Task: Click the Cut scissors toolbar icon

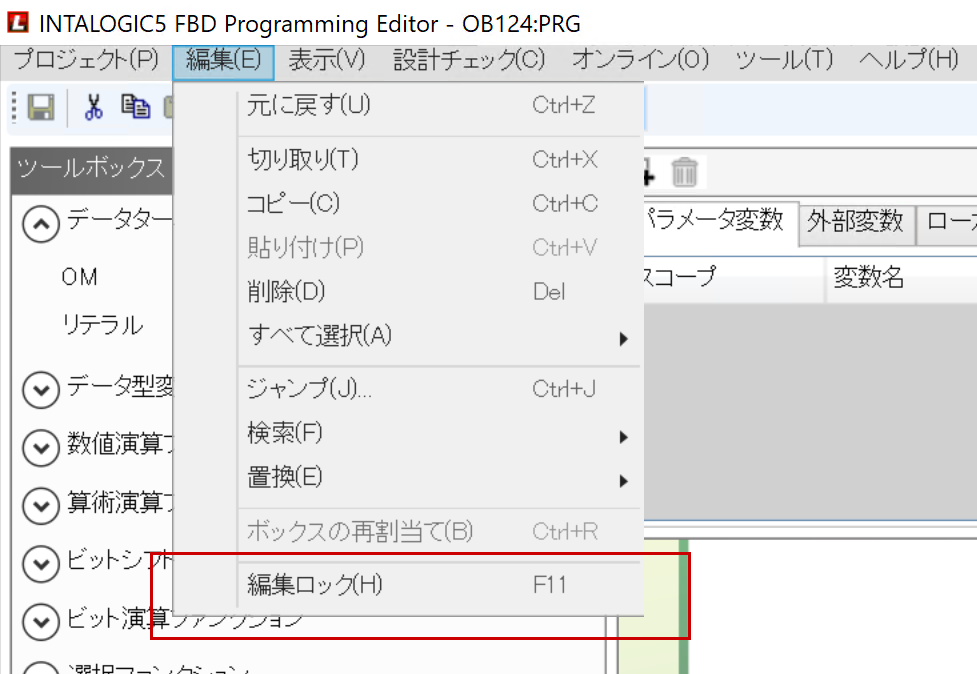Action: pyautogui.click(x=94, y=108)
